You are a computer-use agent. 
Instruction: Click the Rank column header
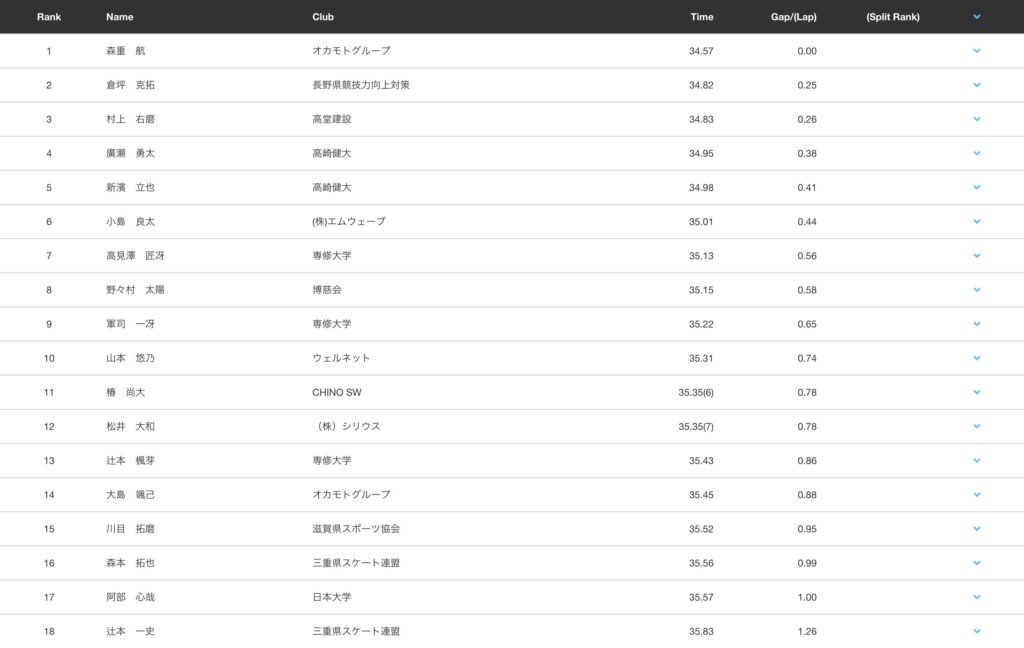49,17
